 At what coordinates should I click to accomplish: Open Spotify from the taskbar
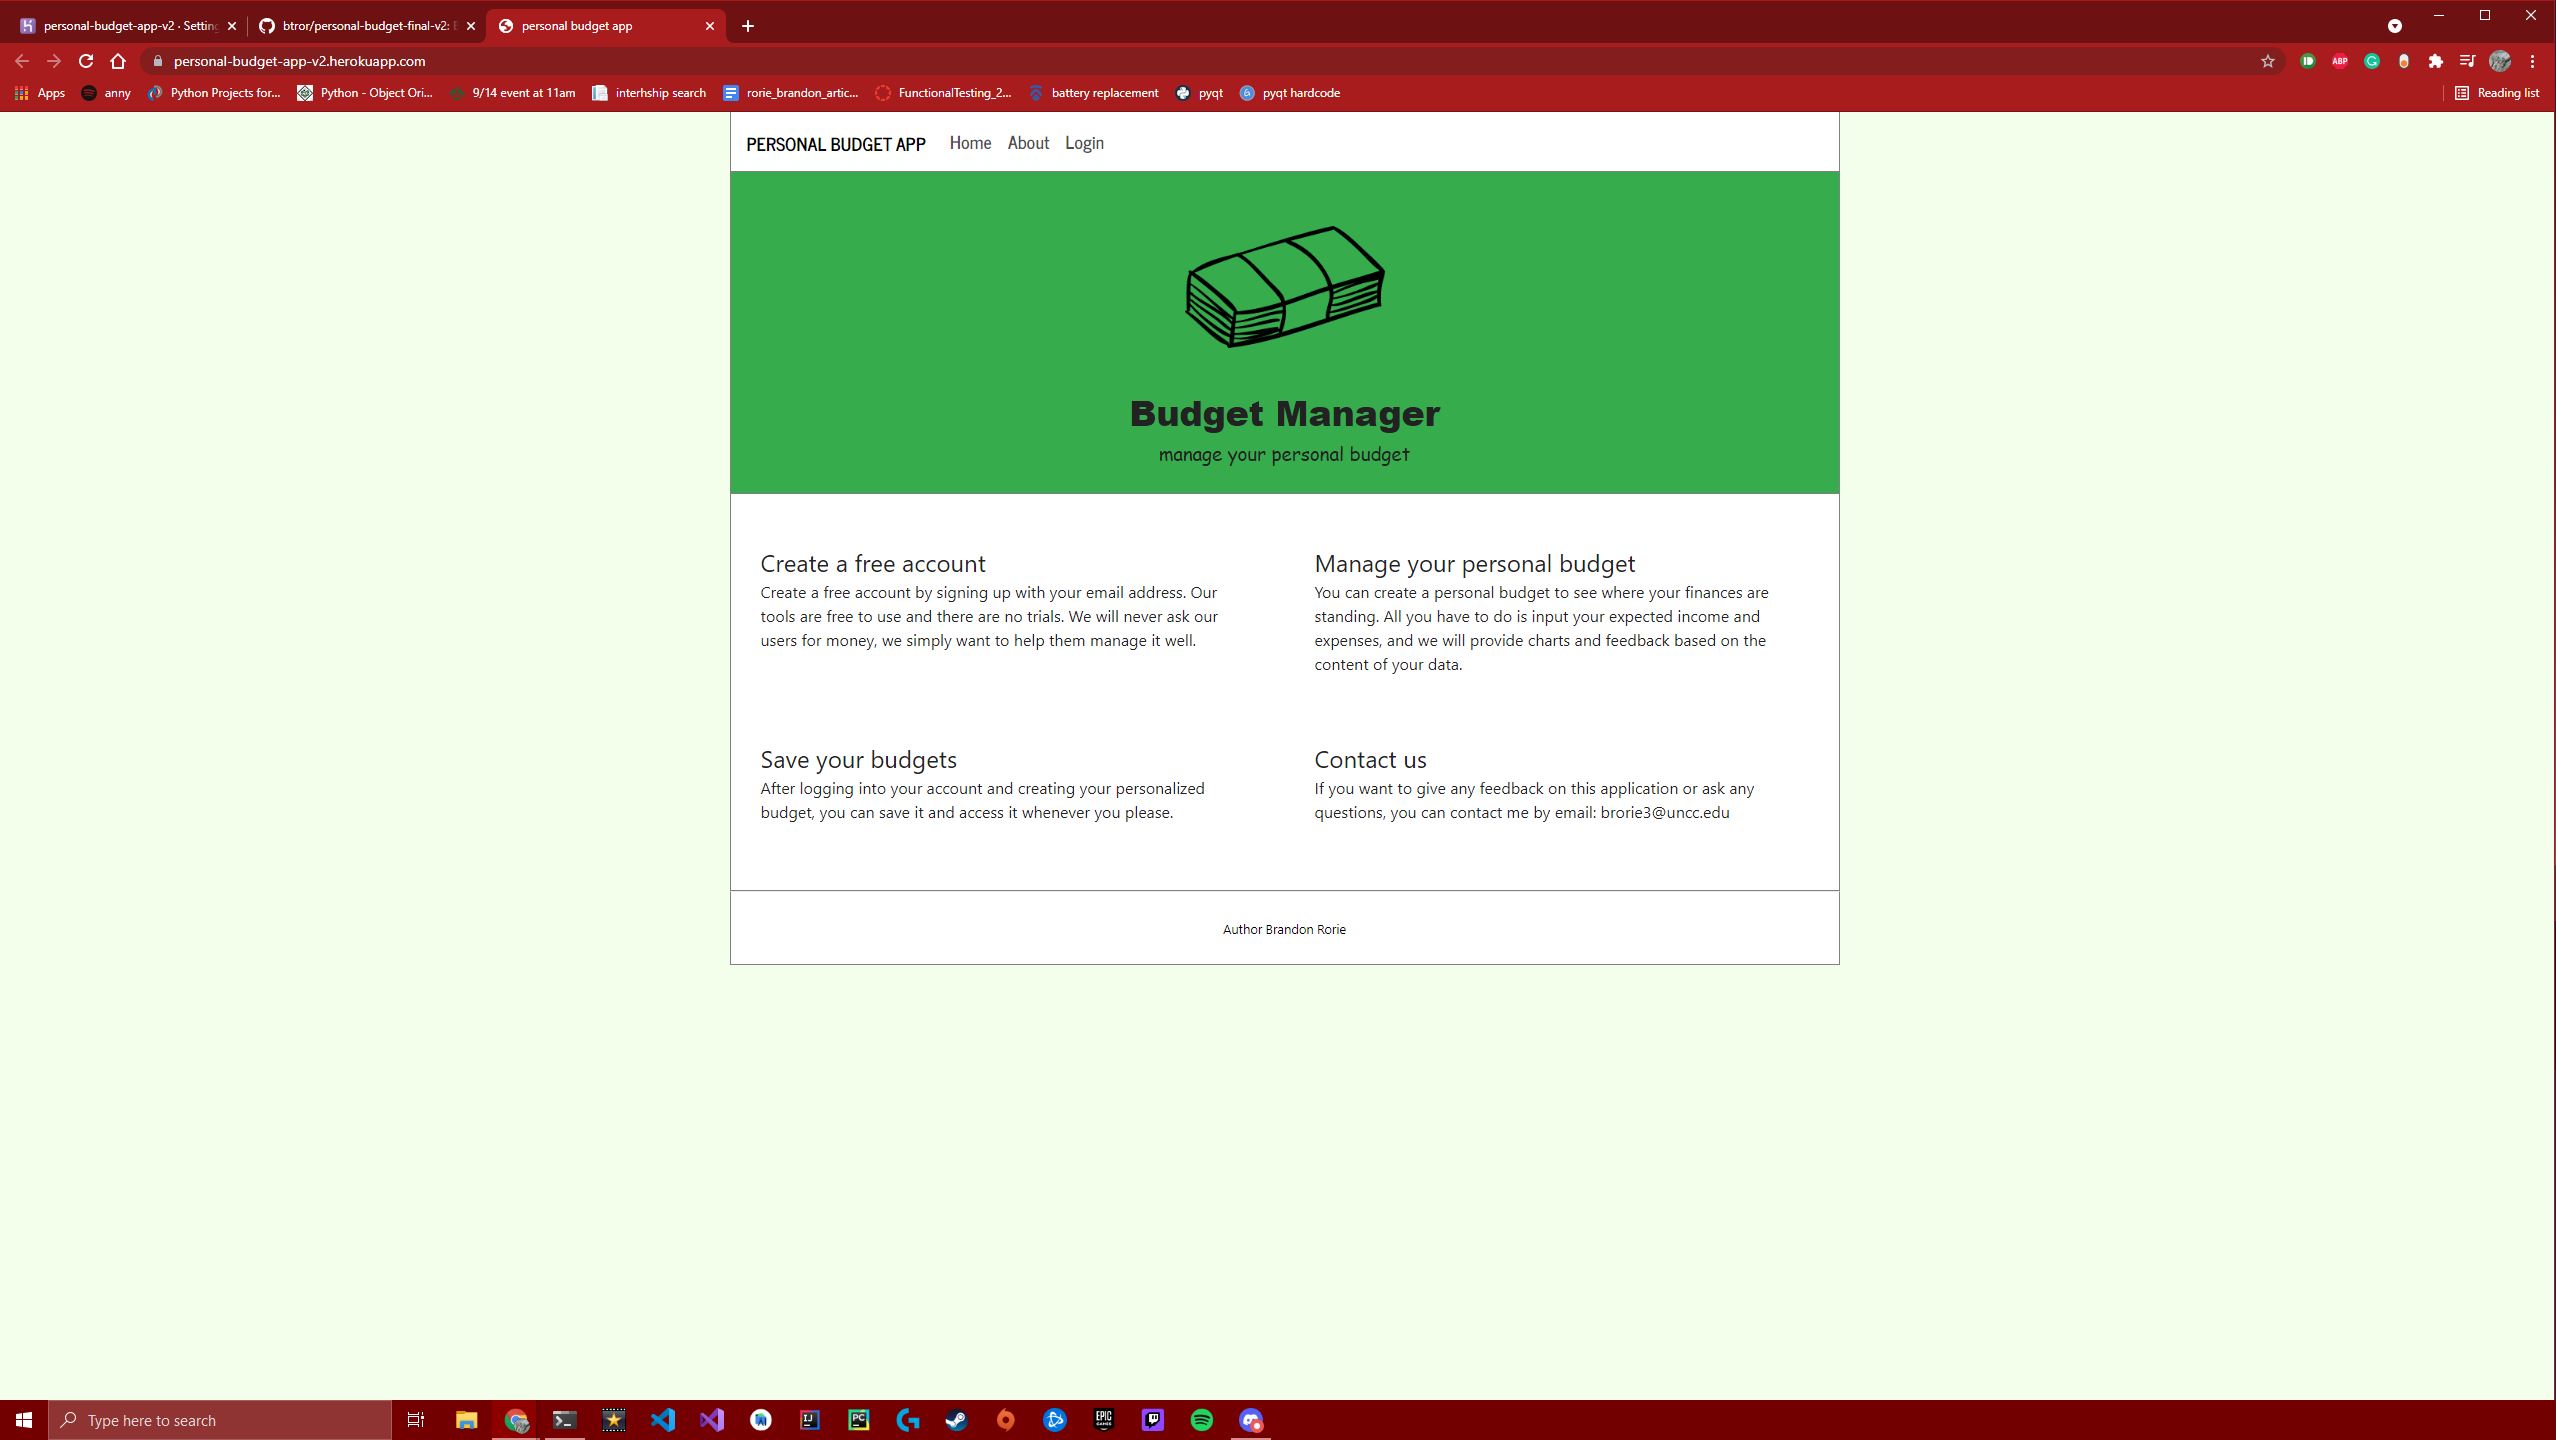point(1201,1419)
